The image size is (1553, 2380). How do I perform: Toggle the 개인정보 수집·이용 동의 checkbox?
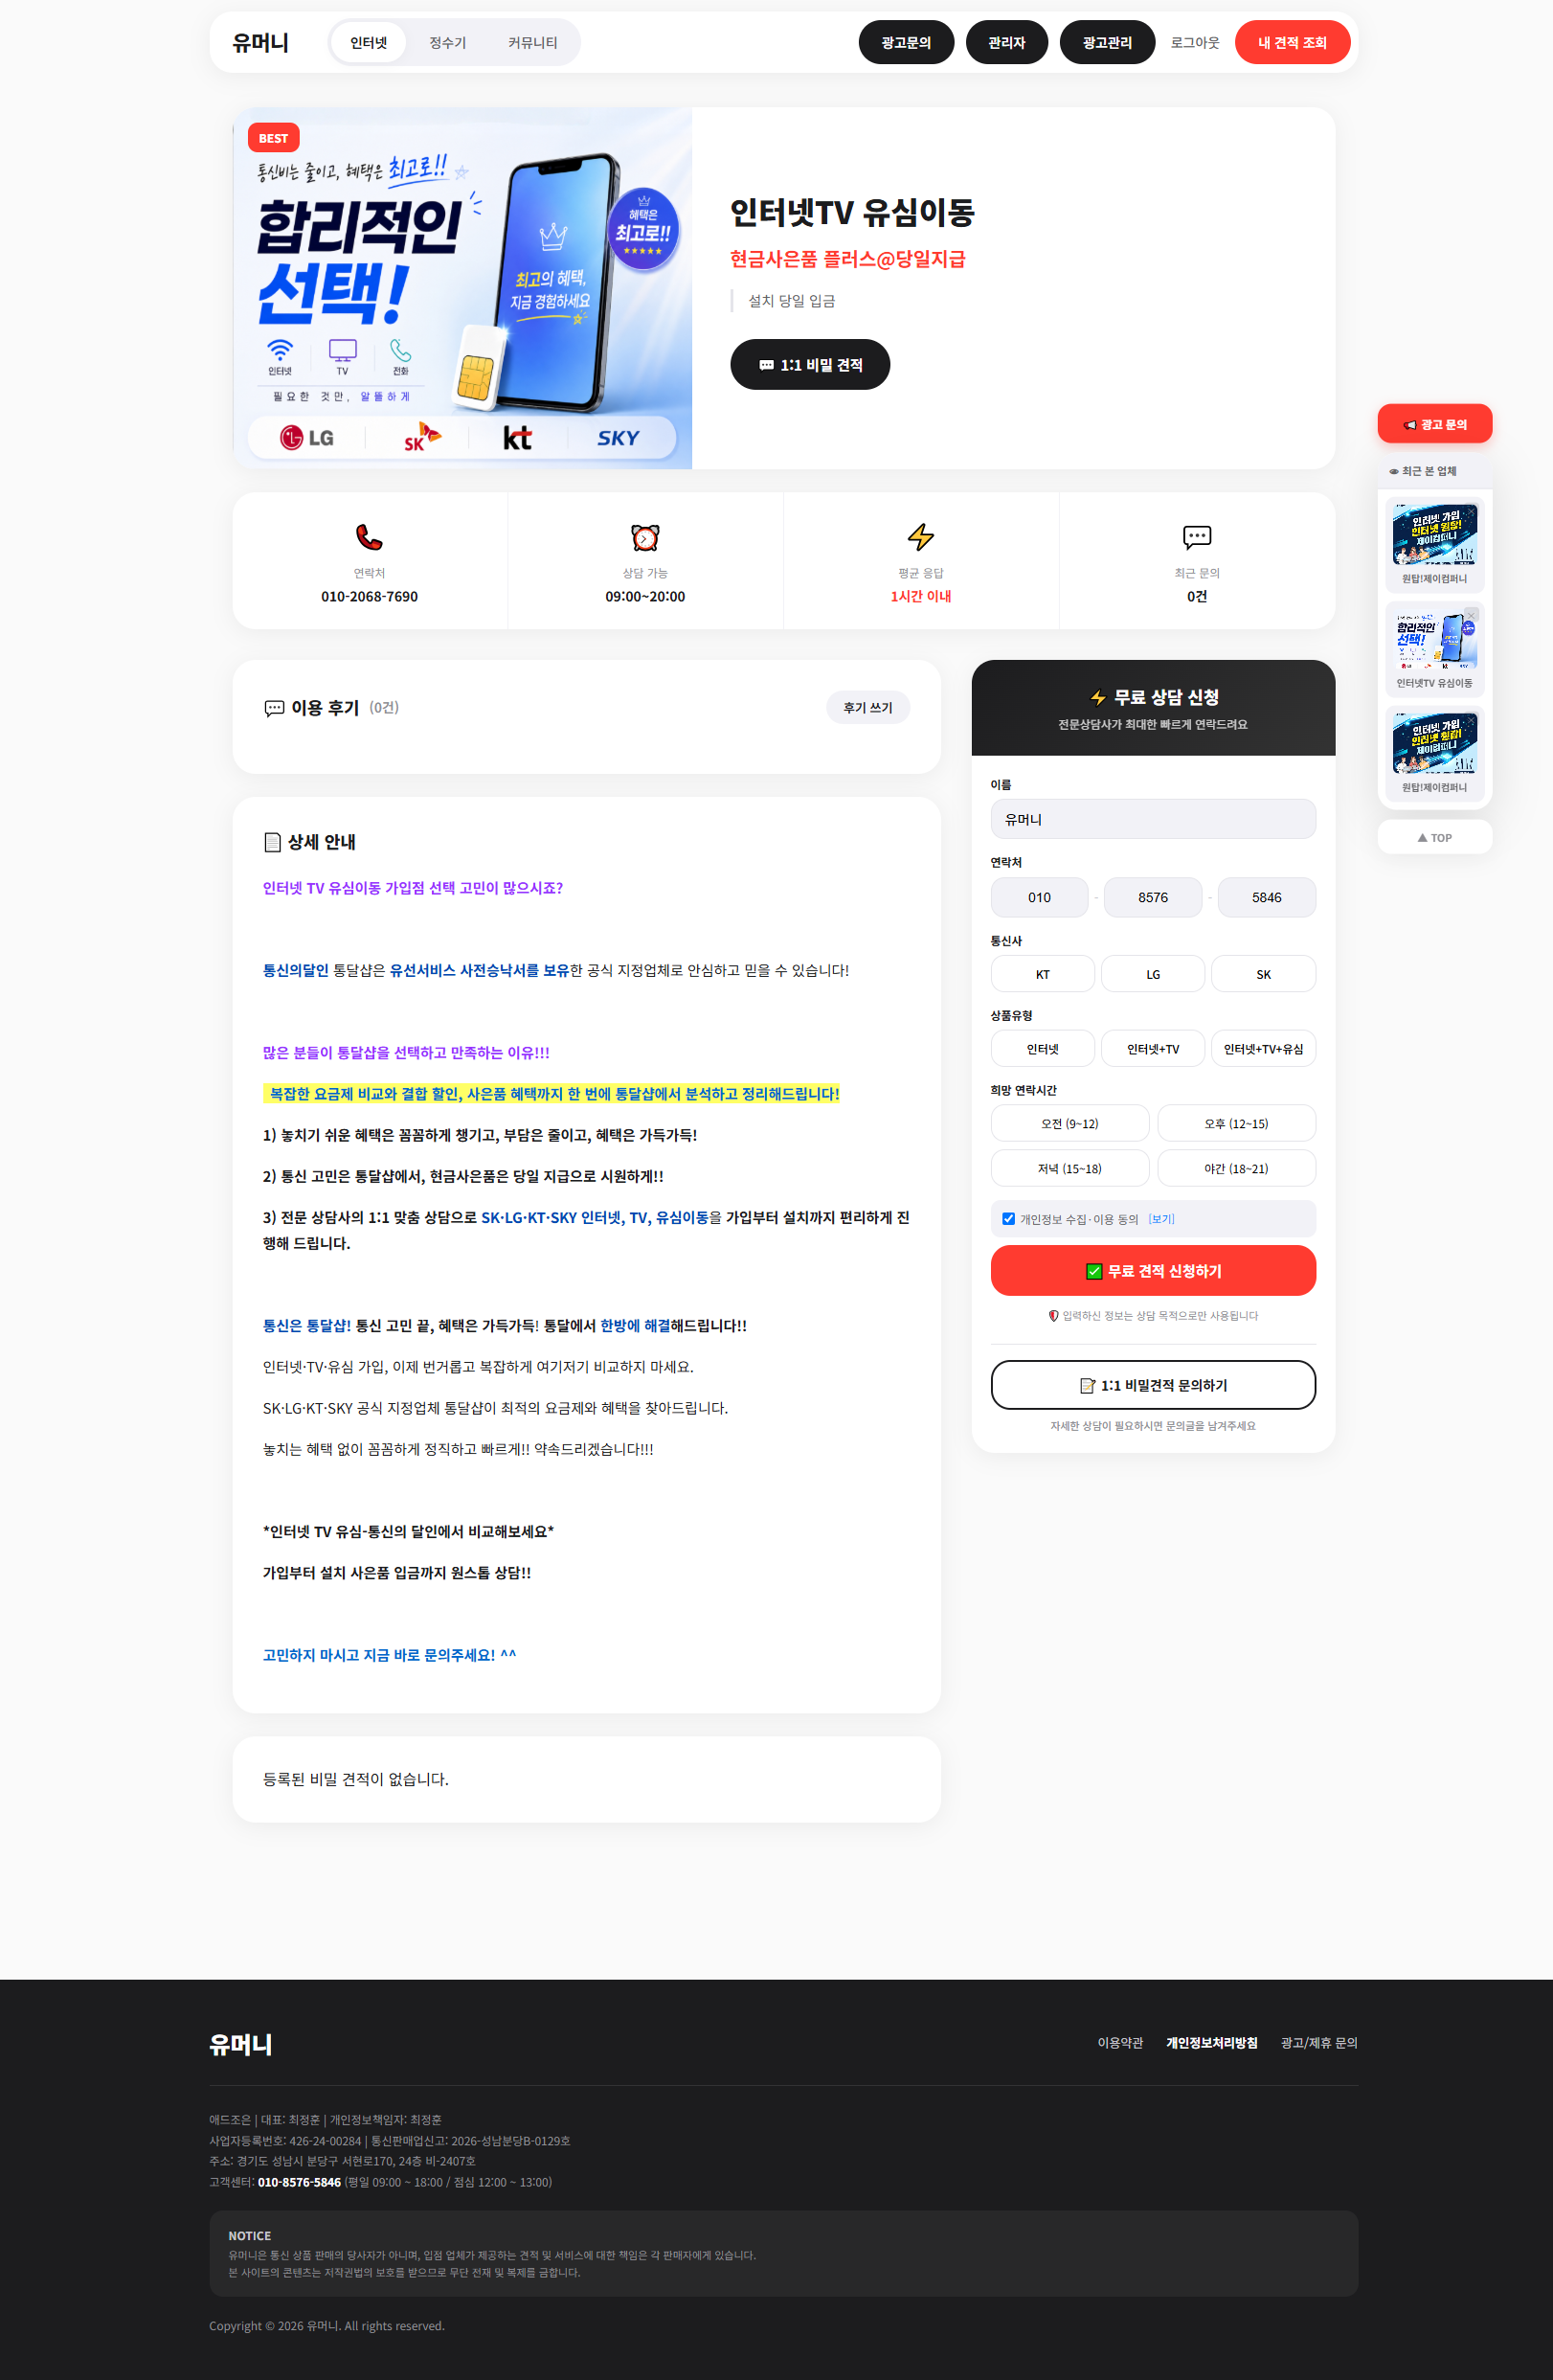tap(1009, 1219)
